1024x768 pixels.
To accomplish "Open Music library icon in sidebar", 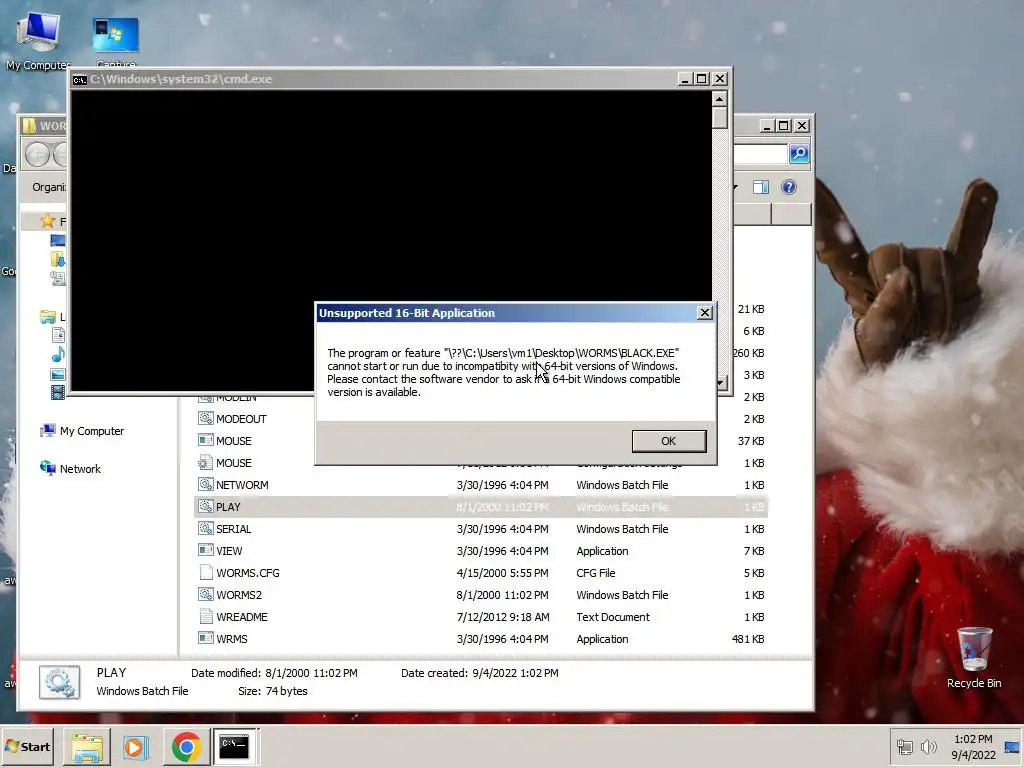I will coord(58,355).
